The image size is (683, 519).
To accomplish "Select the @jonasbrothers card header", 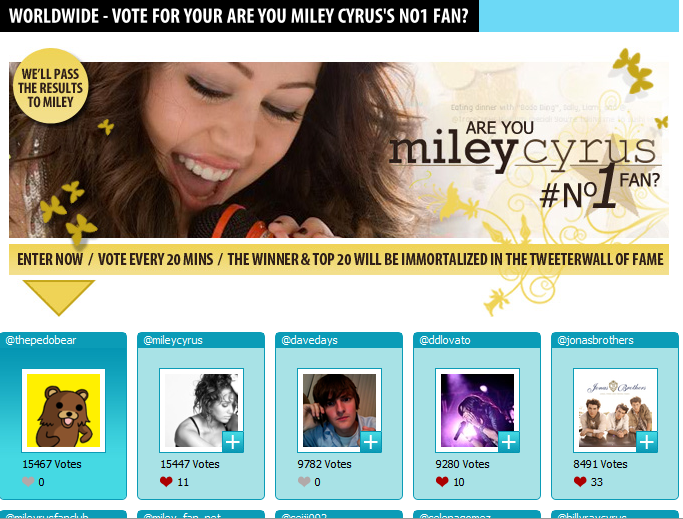I will click(615, 340).
